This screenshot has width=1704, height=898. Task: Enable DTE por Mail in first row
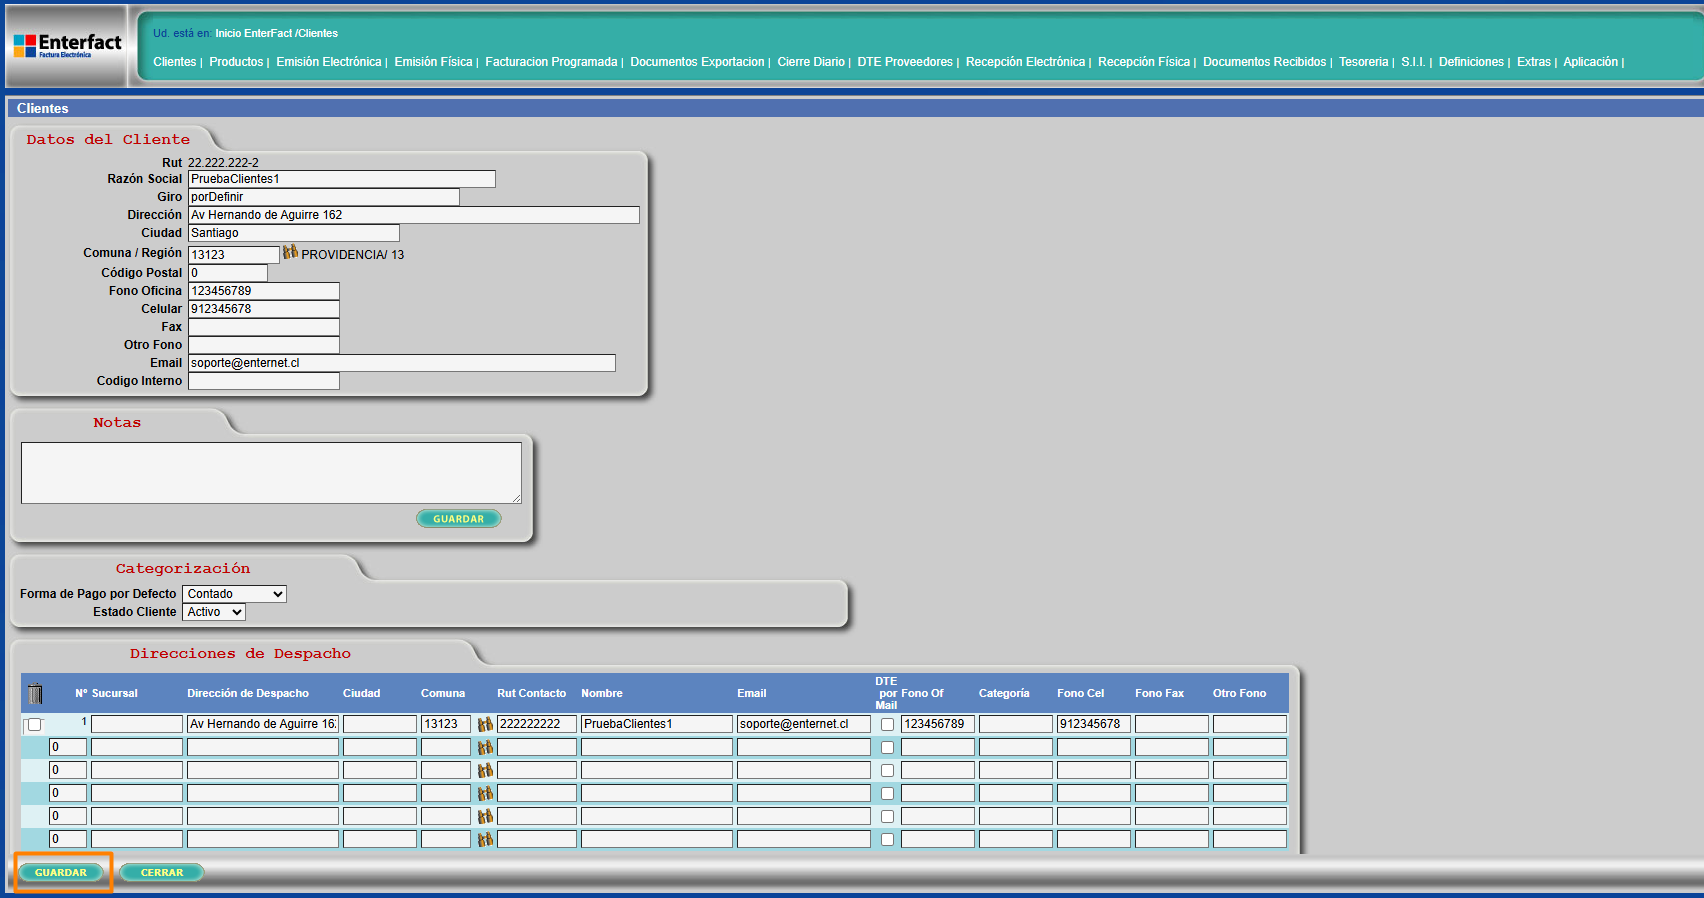tap(887, 725)
